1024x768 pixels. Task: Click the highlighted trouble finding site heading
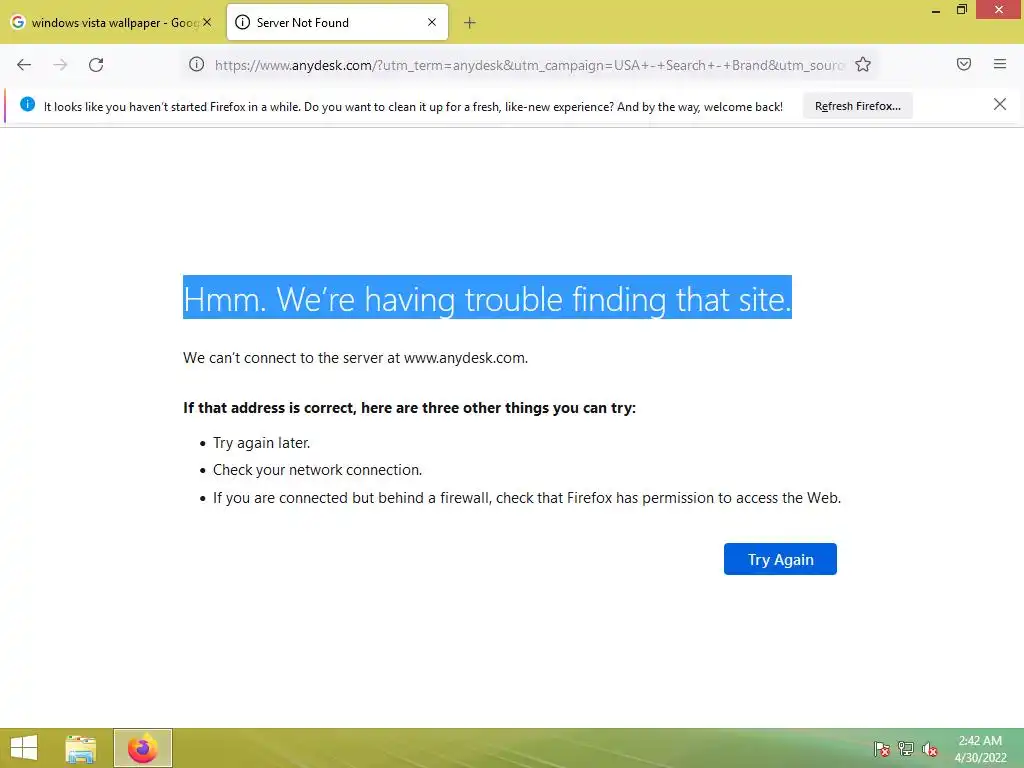pyautogui.click(x=487, y=297)
